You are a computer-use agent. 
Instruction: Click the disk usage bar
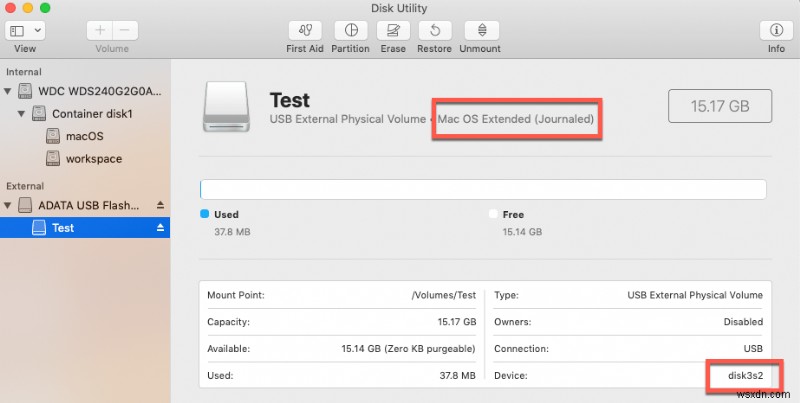(483, 189)
